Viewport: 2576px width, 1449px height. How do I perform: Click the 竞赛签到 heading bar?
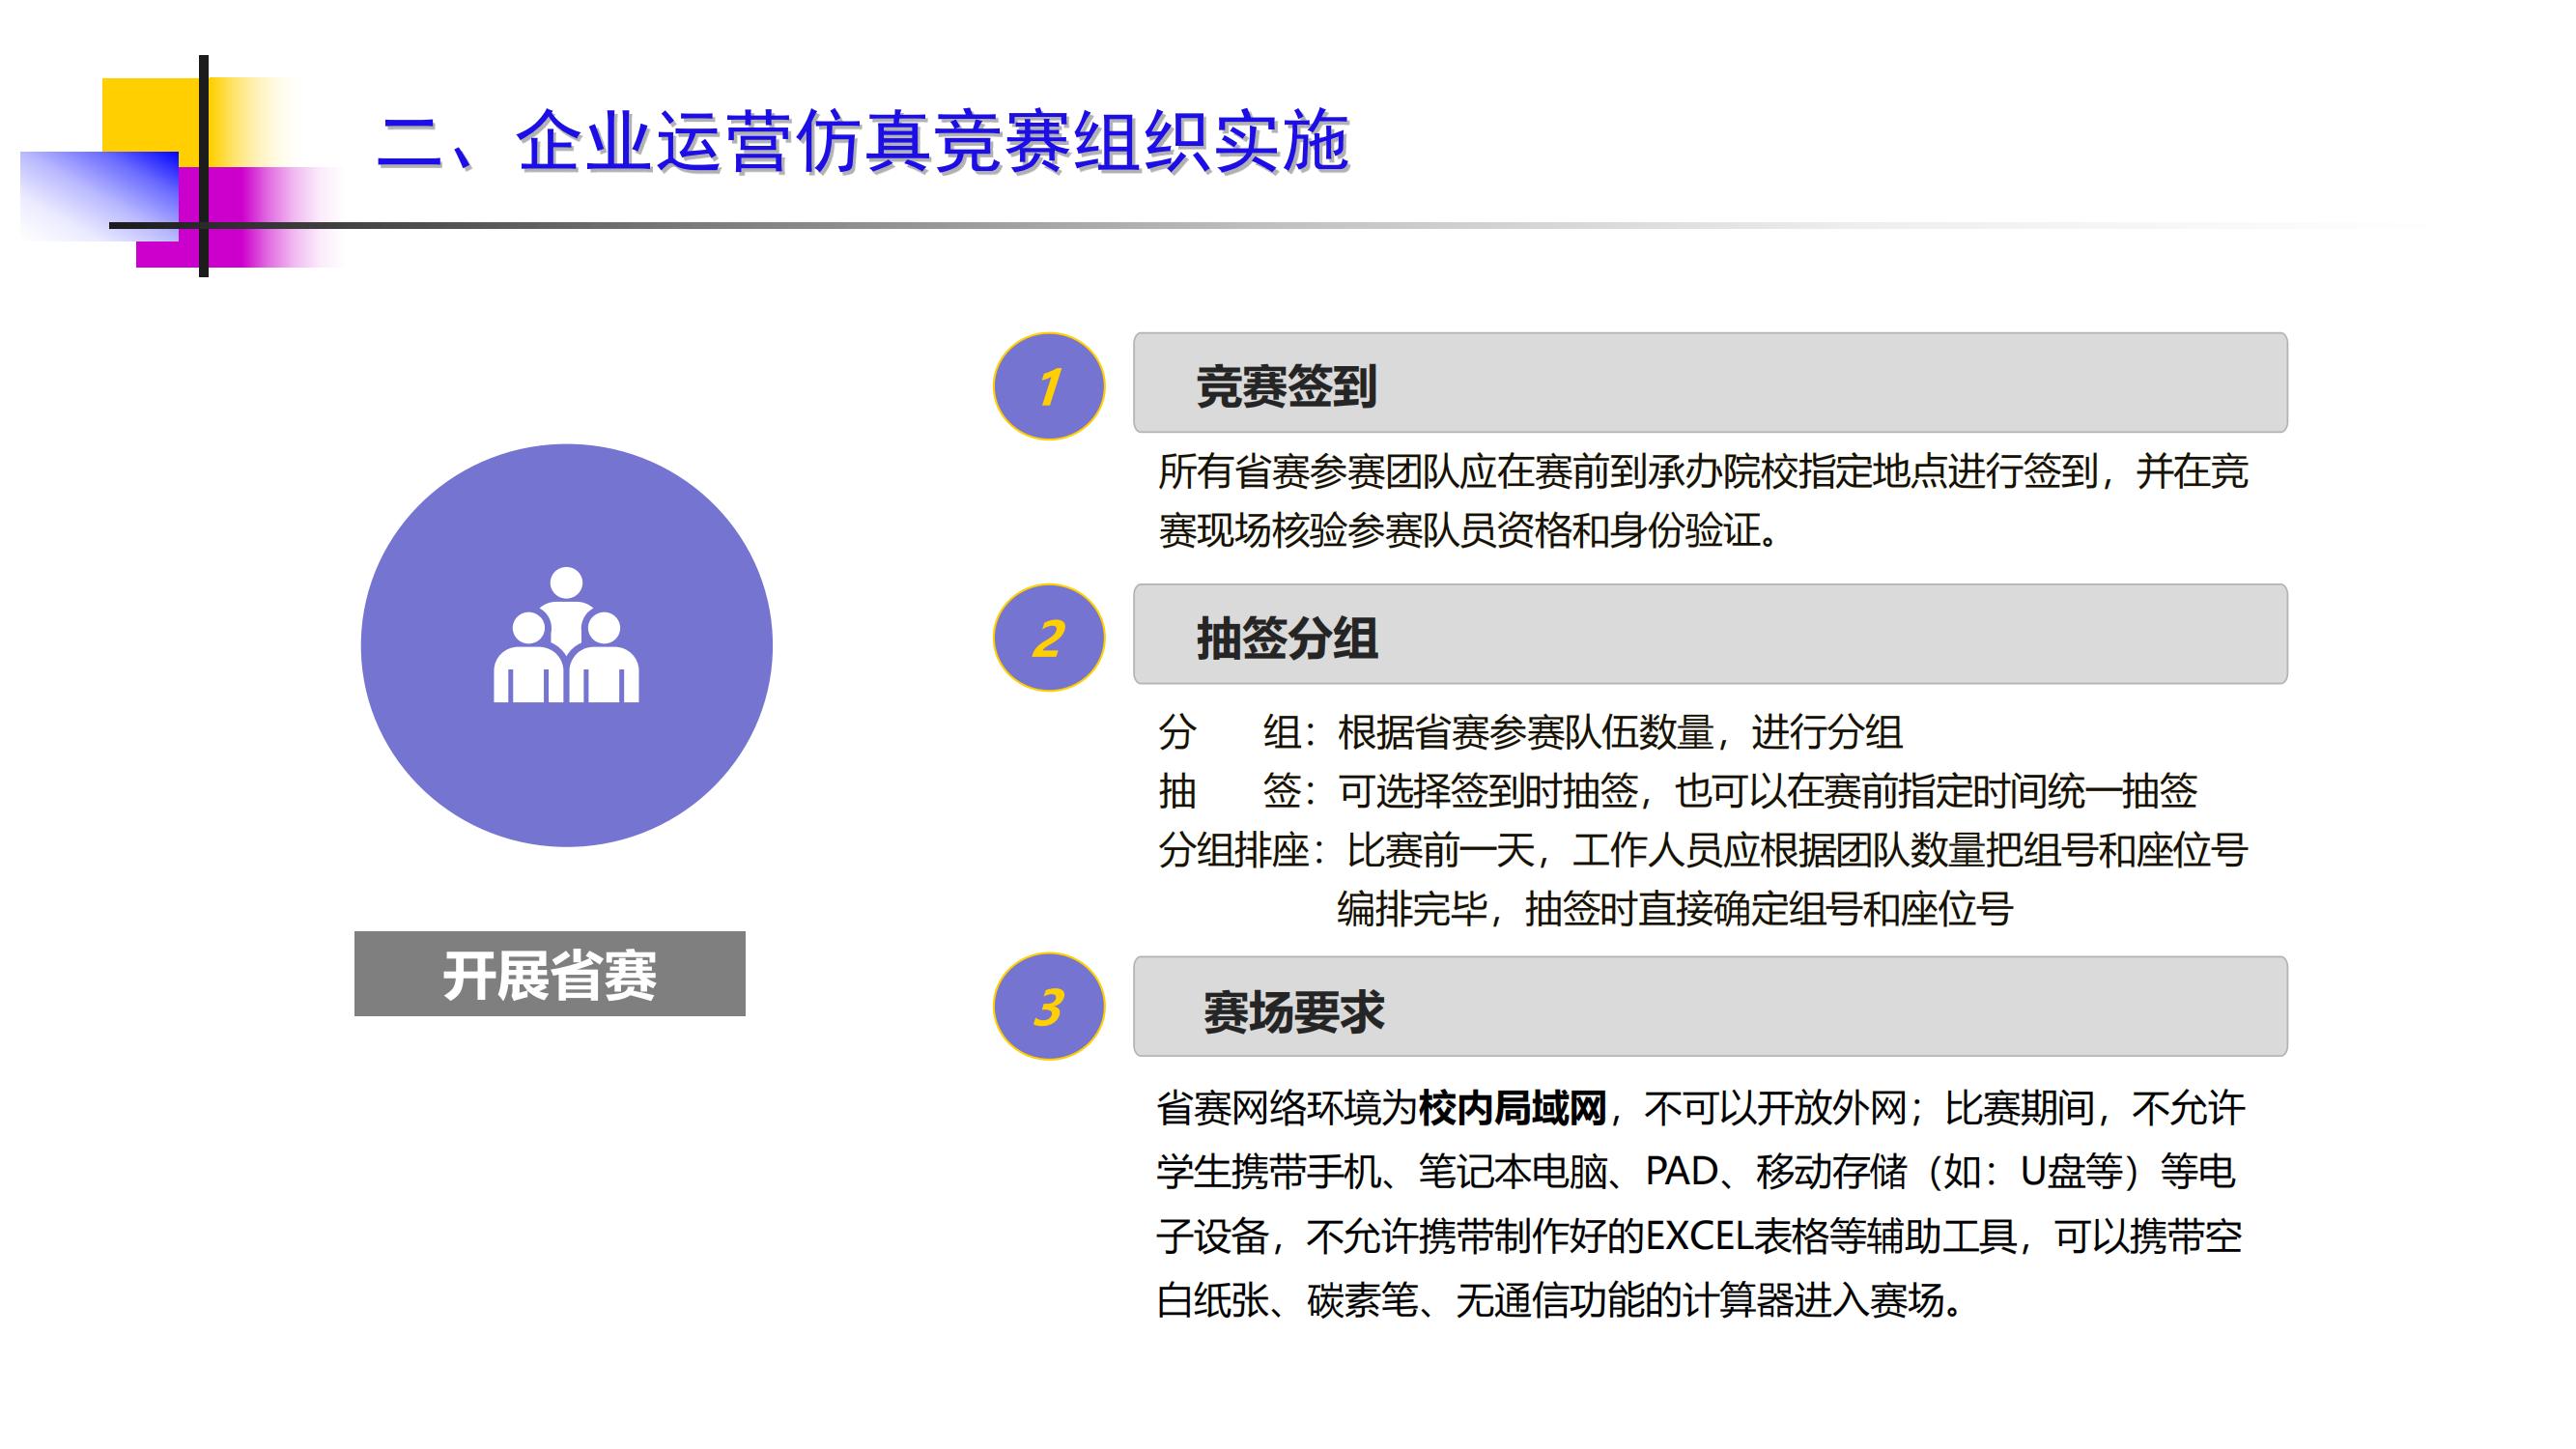point(1710,383)
